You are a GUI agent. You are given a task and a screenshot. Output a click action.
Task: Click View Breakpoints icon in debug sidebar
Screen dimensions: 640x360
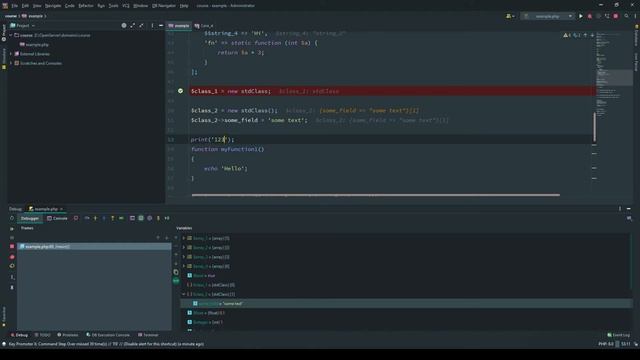(x=12, y=257)
